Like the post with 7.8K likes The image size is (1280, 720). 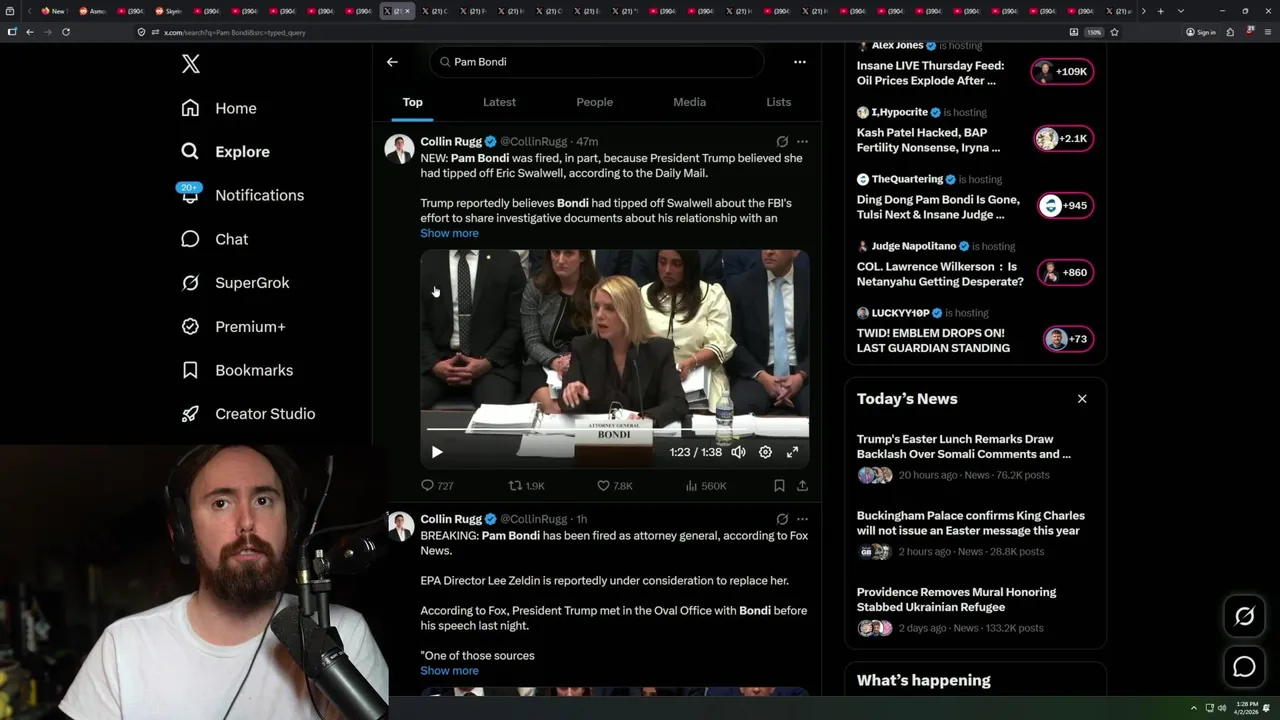tap(615, 486)
